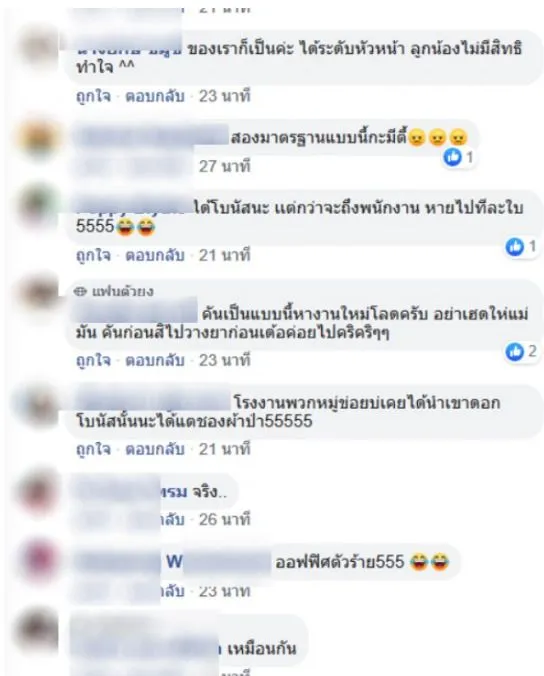Screen dimensions: 544x676
Task: Click the like reaction icon on the โบนัส 5555 comment
Action: [x=514, y=247]
